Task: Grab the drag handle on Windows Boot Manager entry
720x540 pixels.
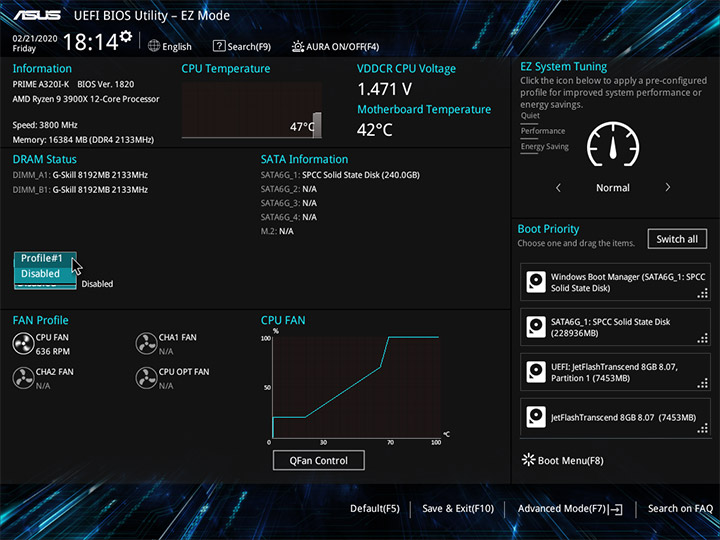Action: (703, 294)
